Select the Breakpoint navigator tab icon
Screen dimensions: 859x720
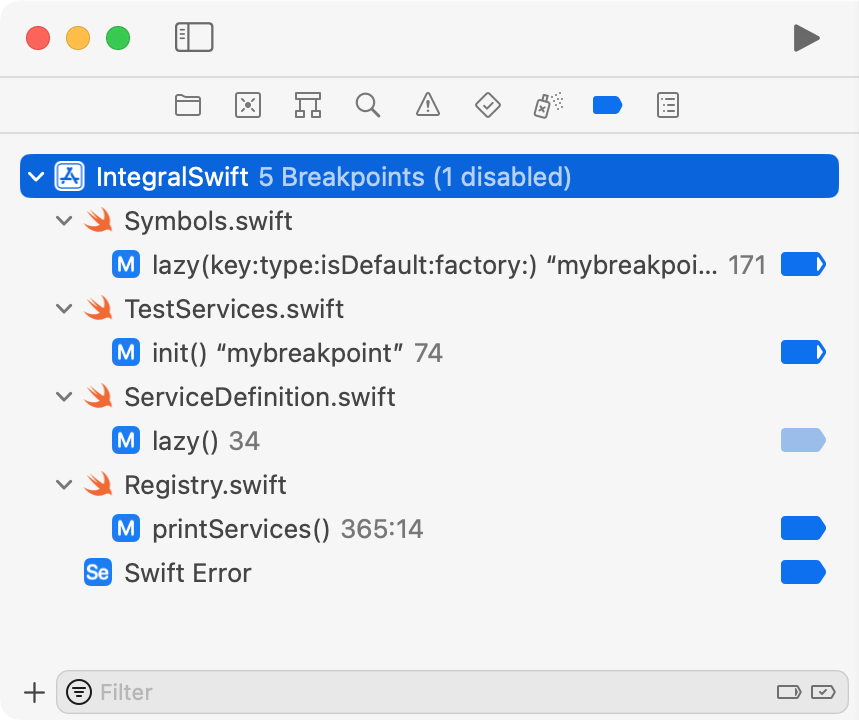pos(608,105)
